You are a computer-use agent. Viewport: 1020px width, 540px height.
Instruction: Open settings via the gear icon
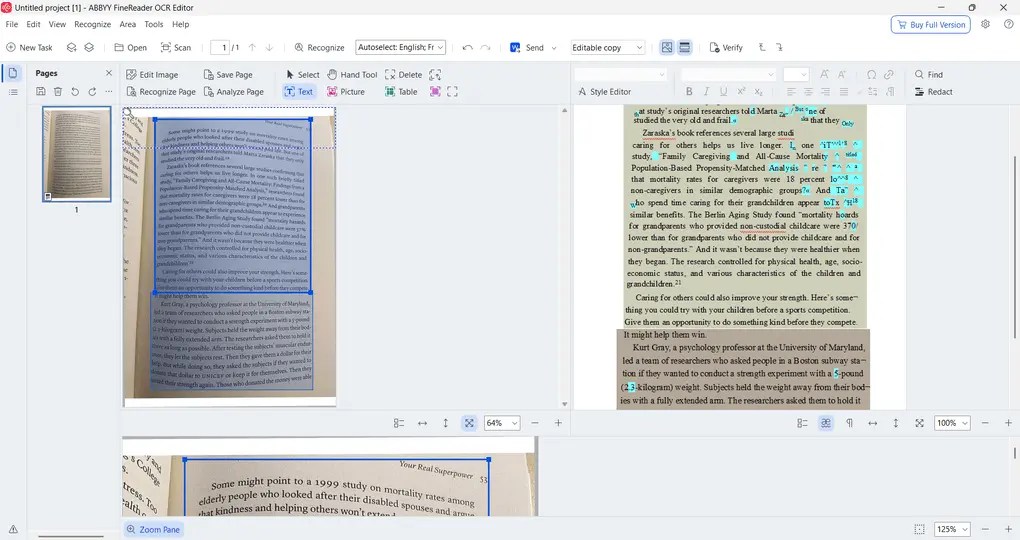[986, 24]
